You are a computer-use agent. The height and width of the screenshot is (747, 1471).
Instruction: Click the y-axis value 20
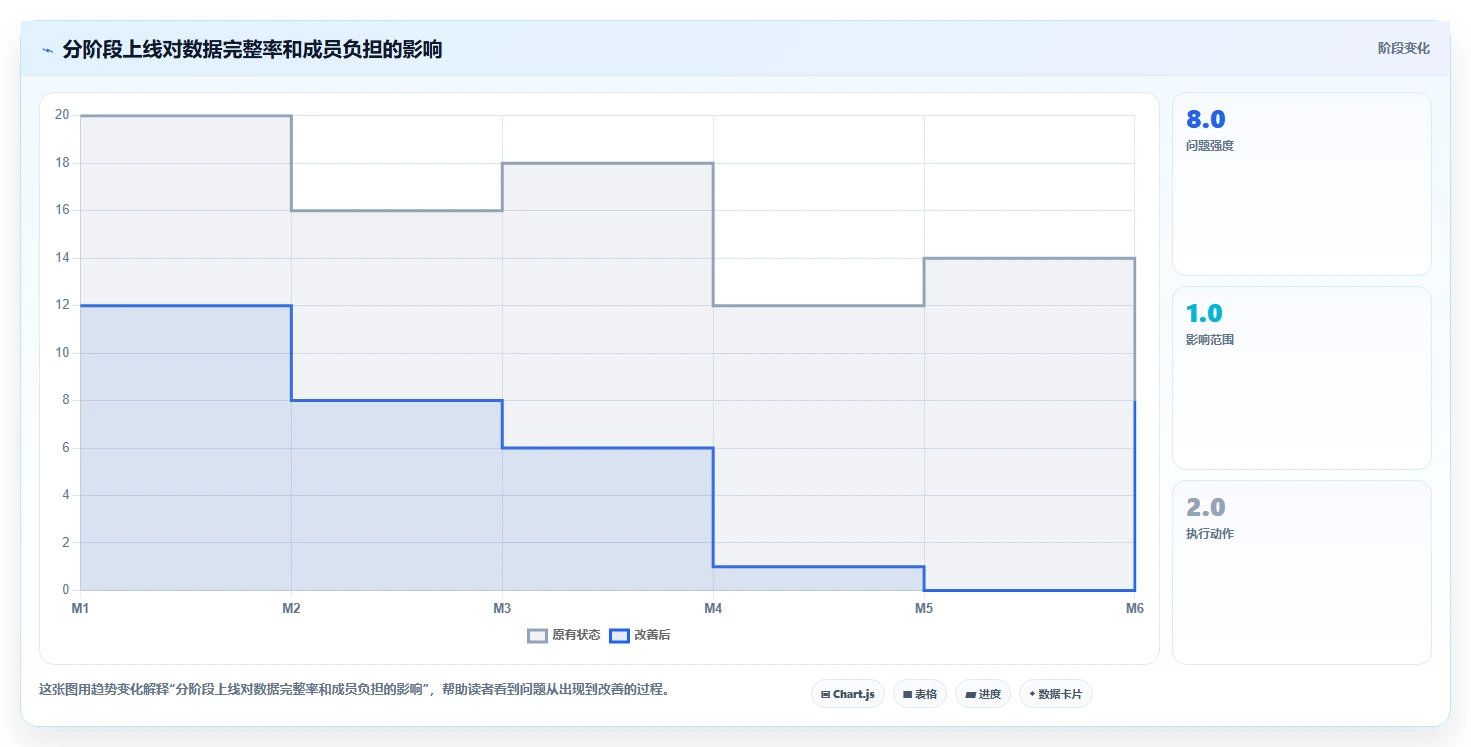tap(62, 115)
